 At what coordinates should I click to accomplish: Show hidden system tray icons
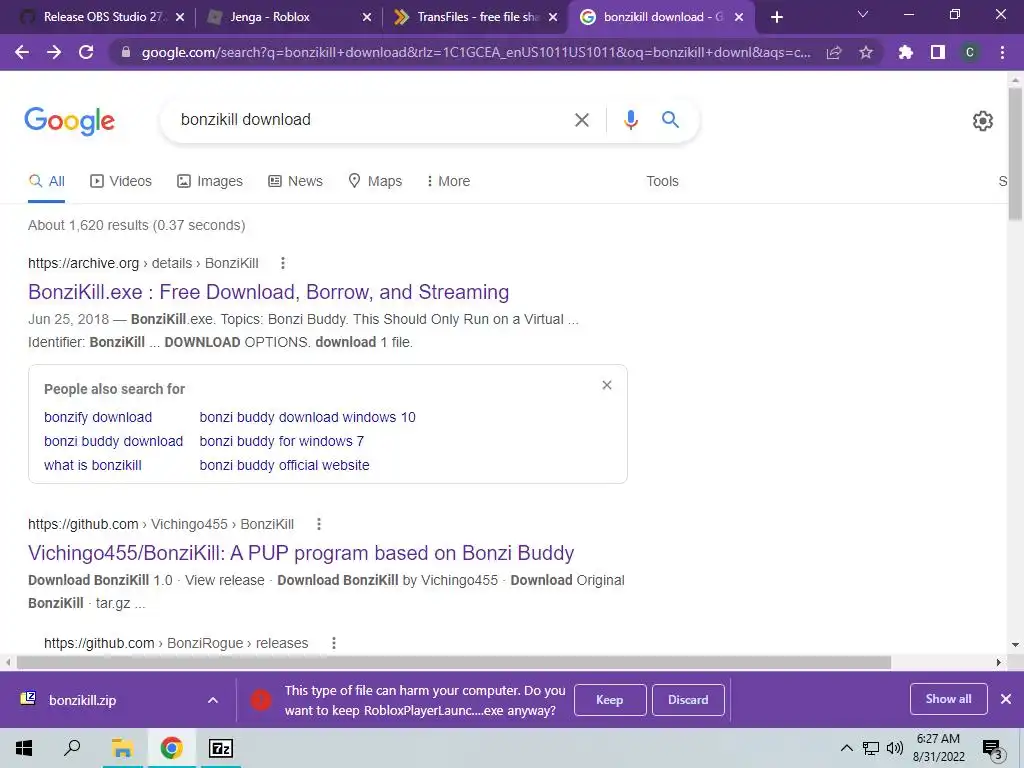pyautogui.click(x=846, y=748)
